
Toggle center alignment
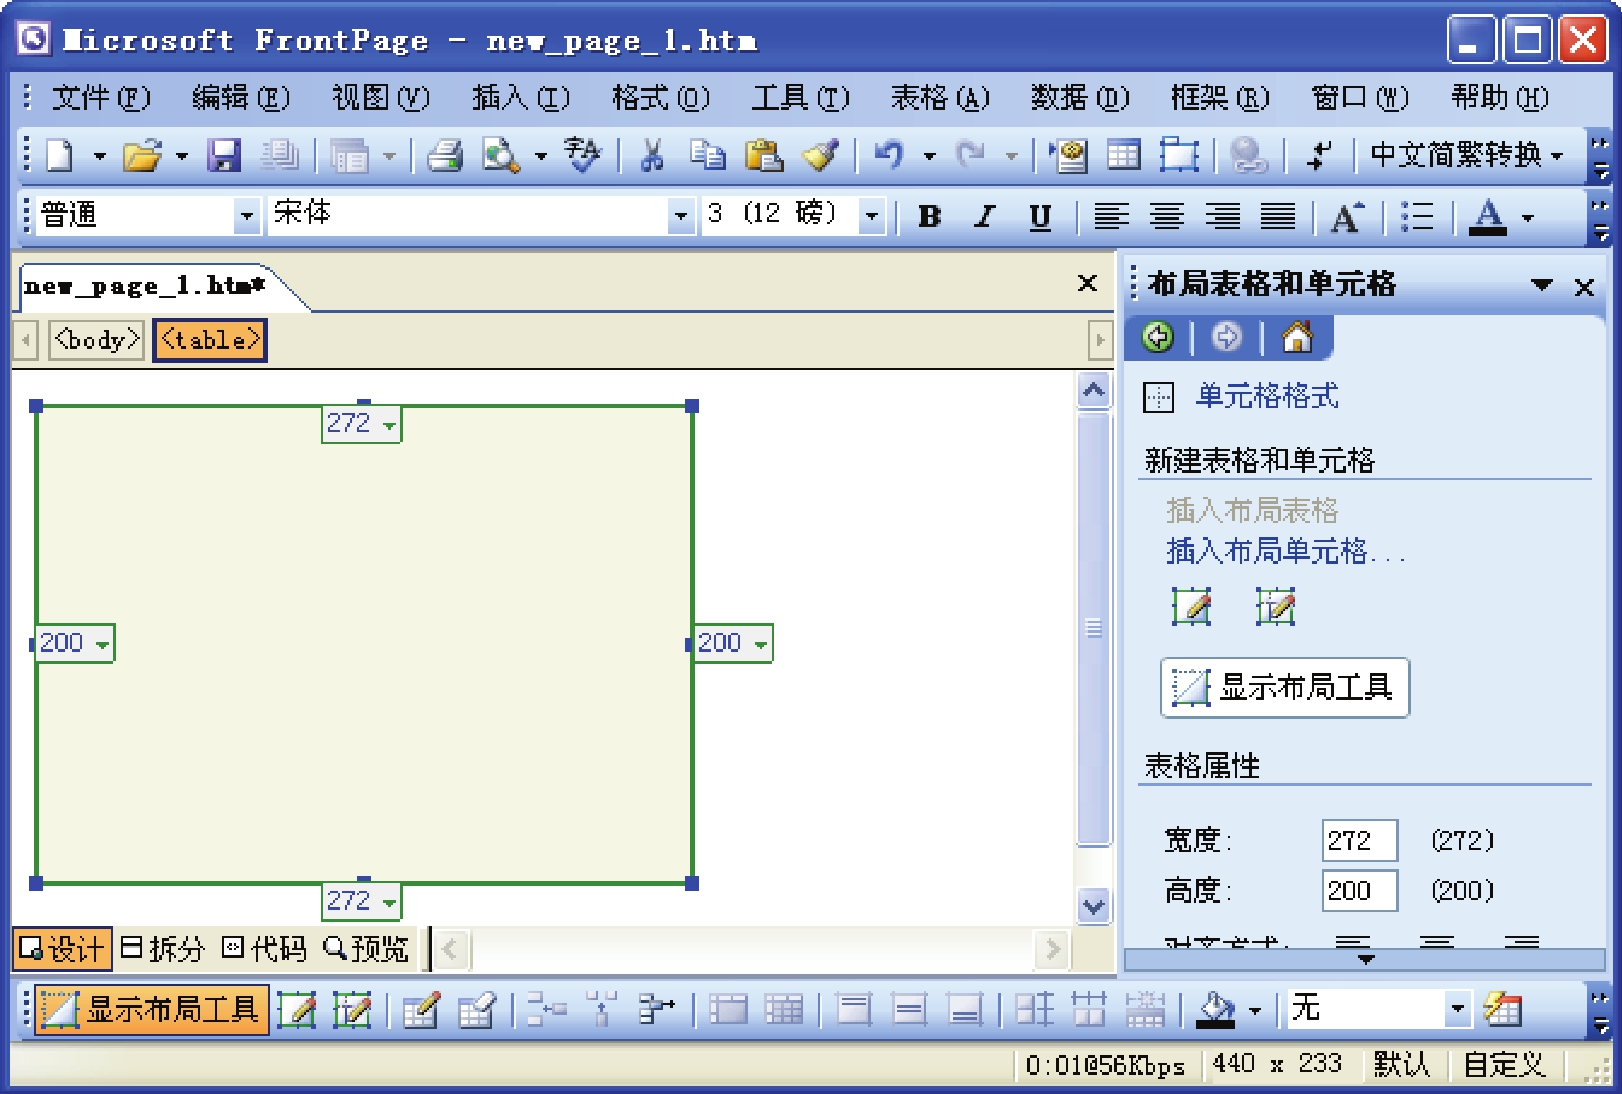(1166, 216)
